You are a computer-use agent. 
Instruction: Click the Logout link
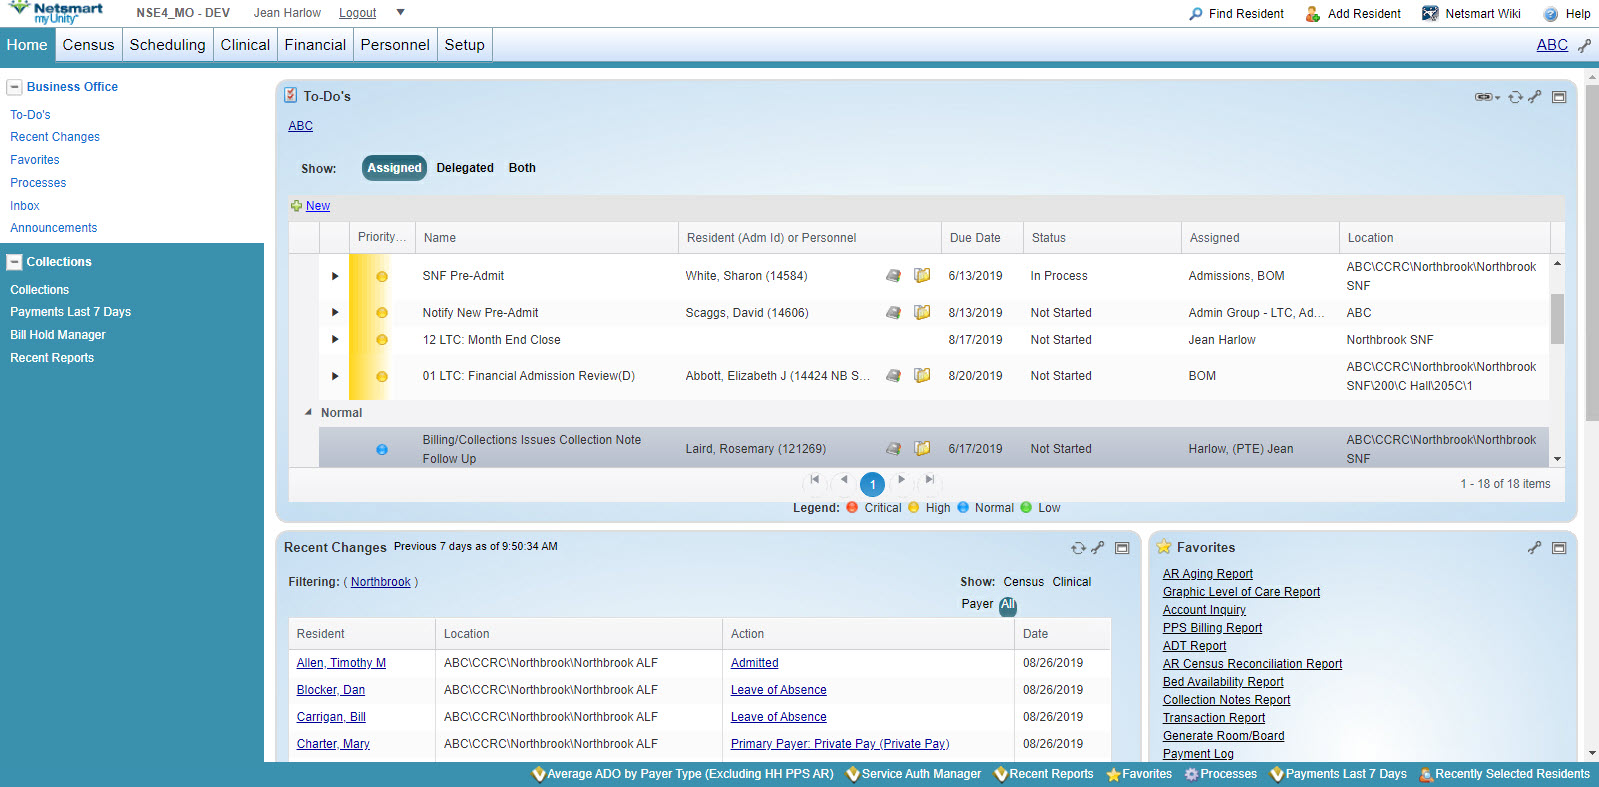coord(357,13)
